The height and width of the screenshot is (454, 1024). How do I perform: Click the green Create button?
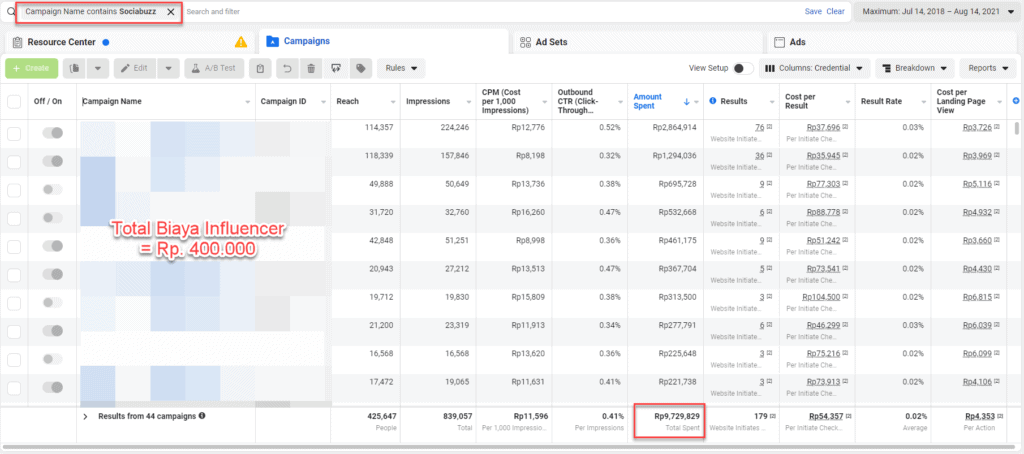point(31,68)
